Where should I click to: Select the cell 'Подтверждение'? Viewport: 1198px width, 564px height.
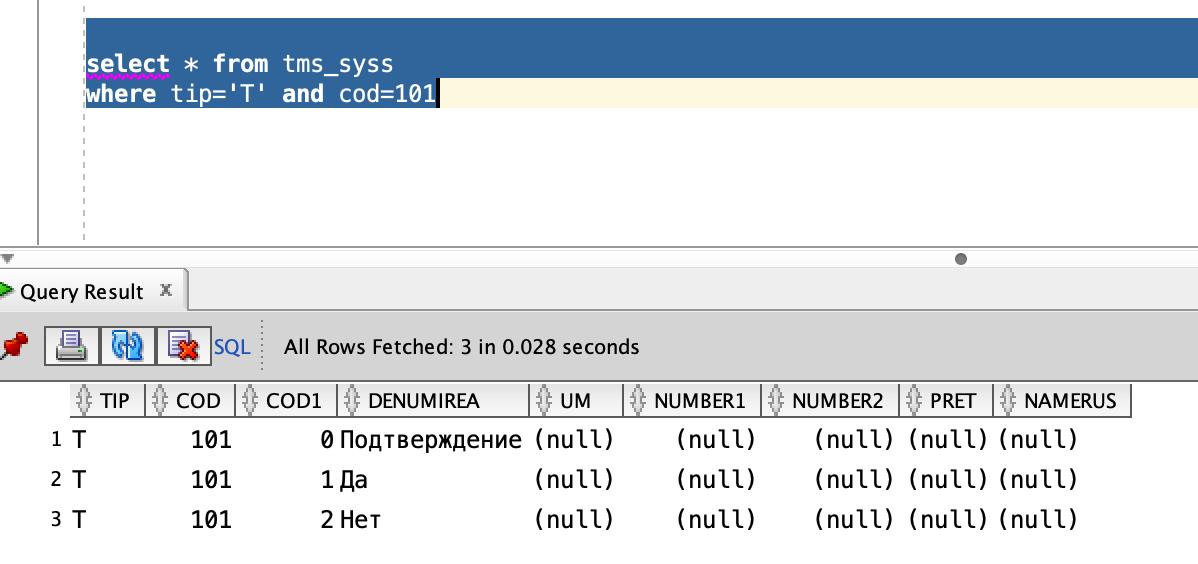pos(431,439)
